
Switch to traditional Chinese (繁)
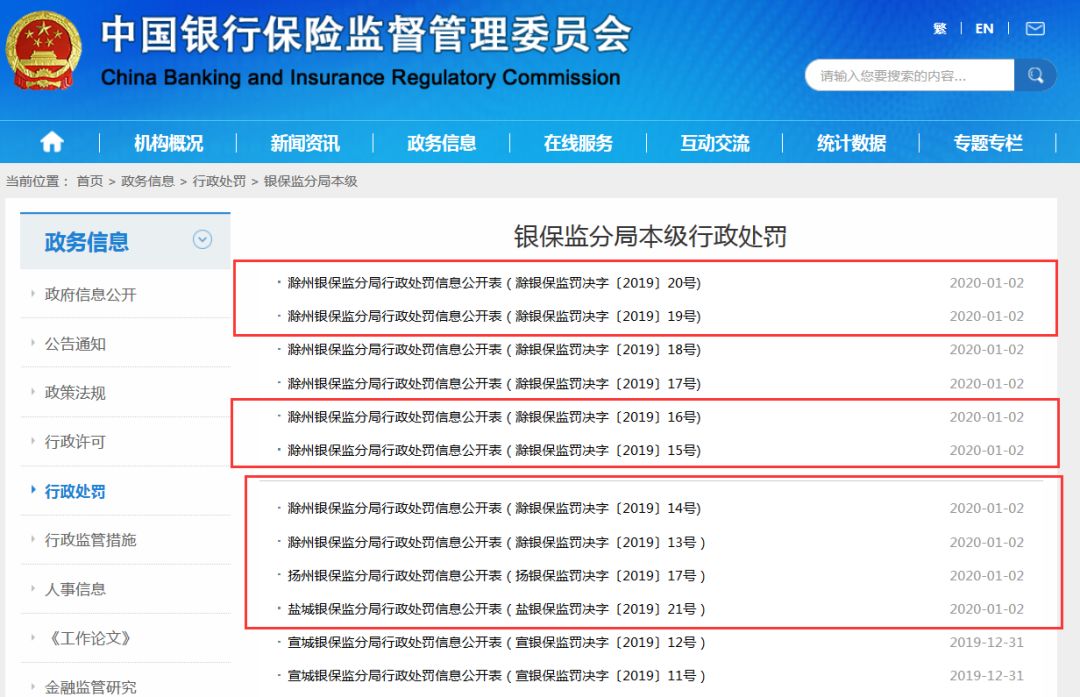click(939, 28)
